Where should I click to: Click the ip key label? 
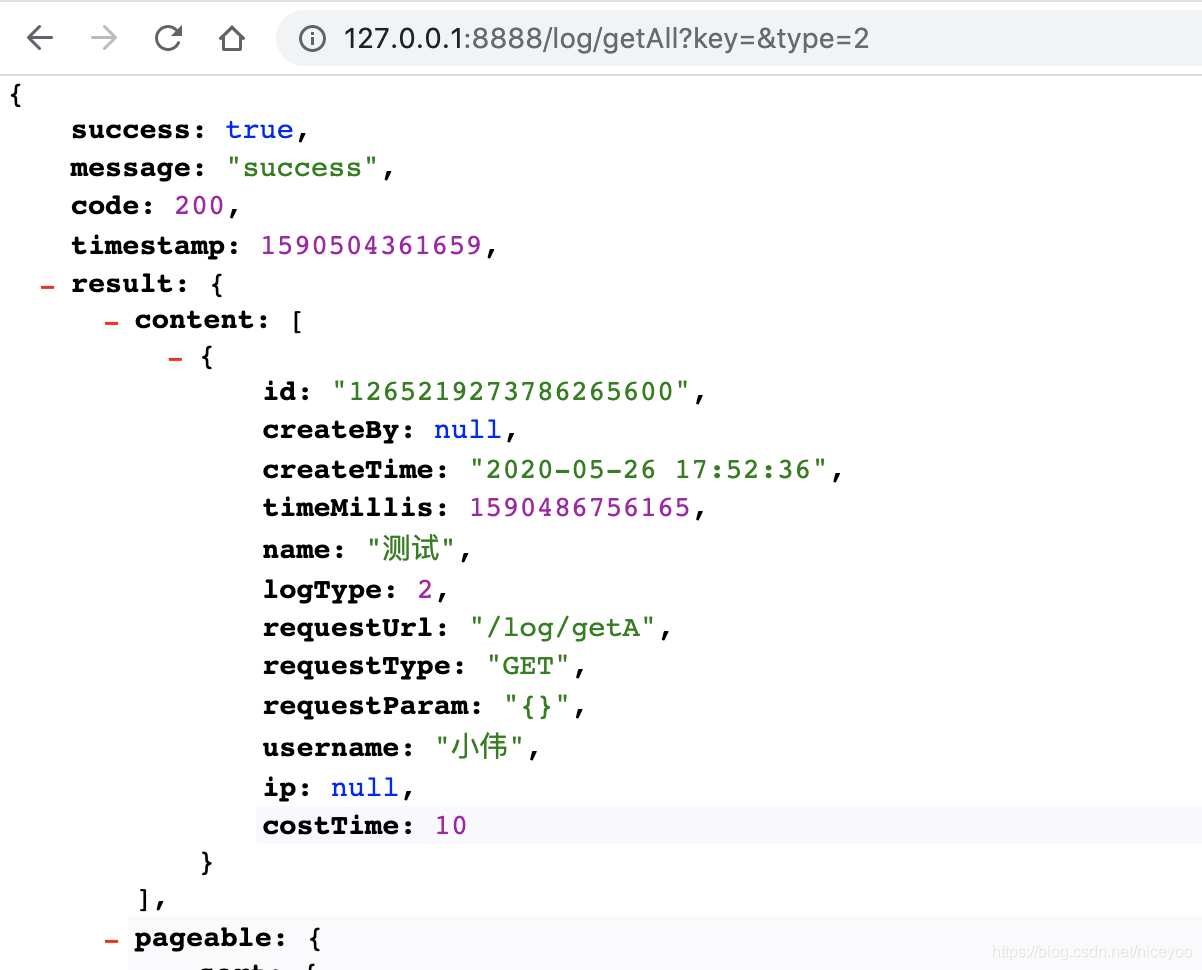point(288,788)
